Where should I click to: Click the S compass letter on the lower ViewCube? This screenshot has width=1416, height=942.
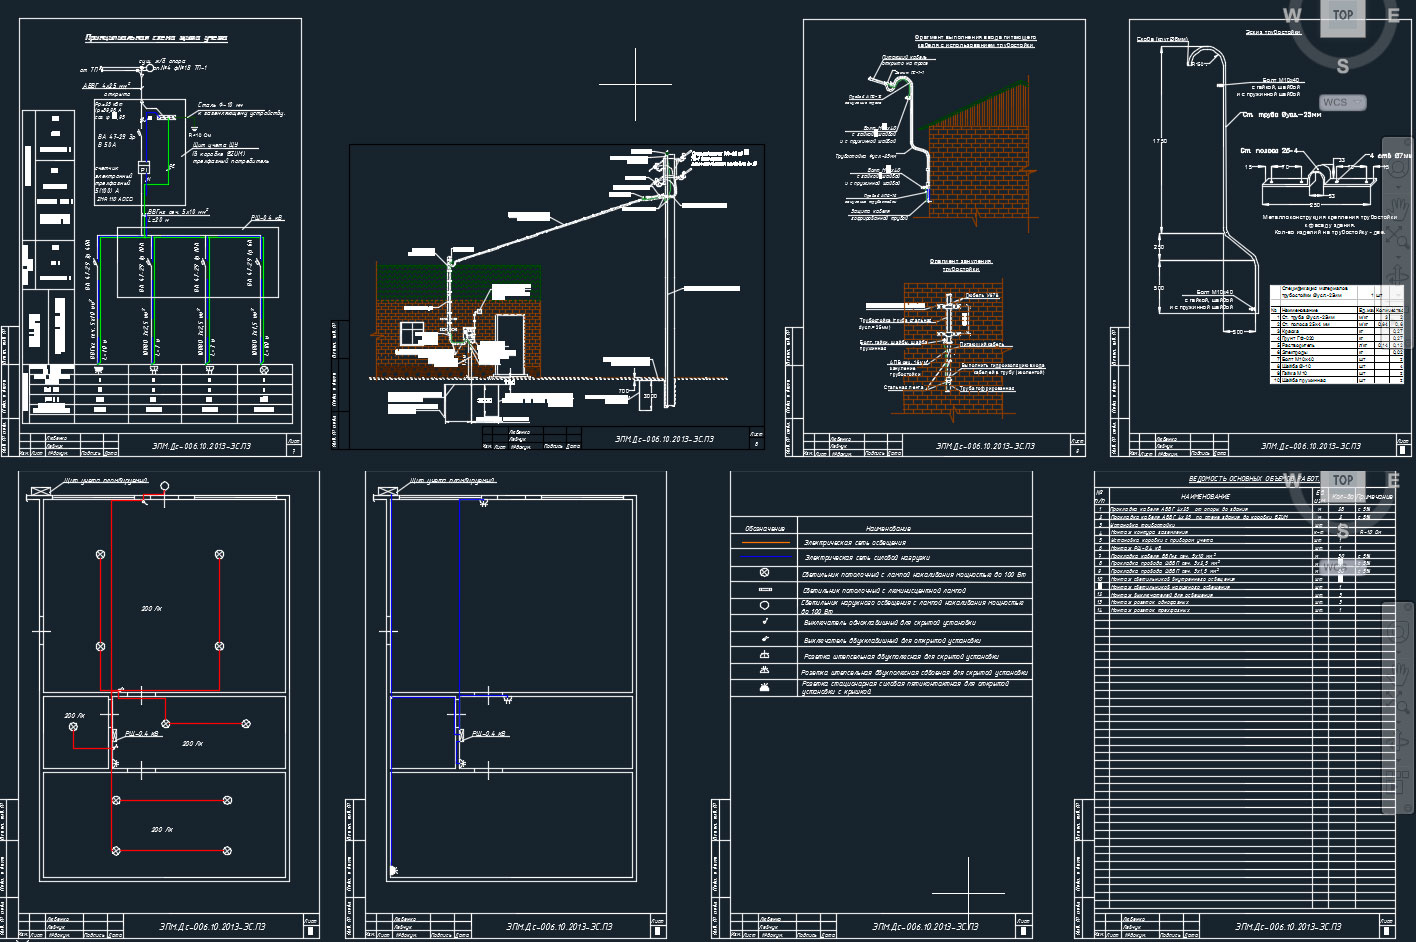(x=1342, y=531)
